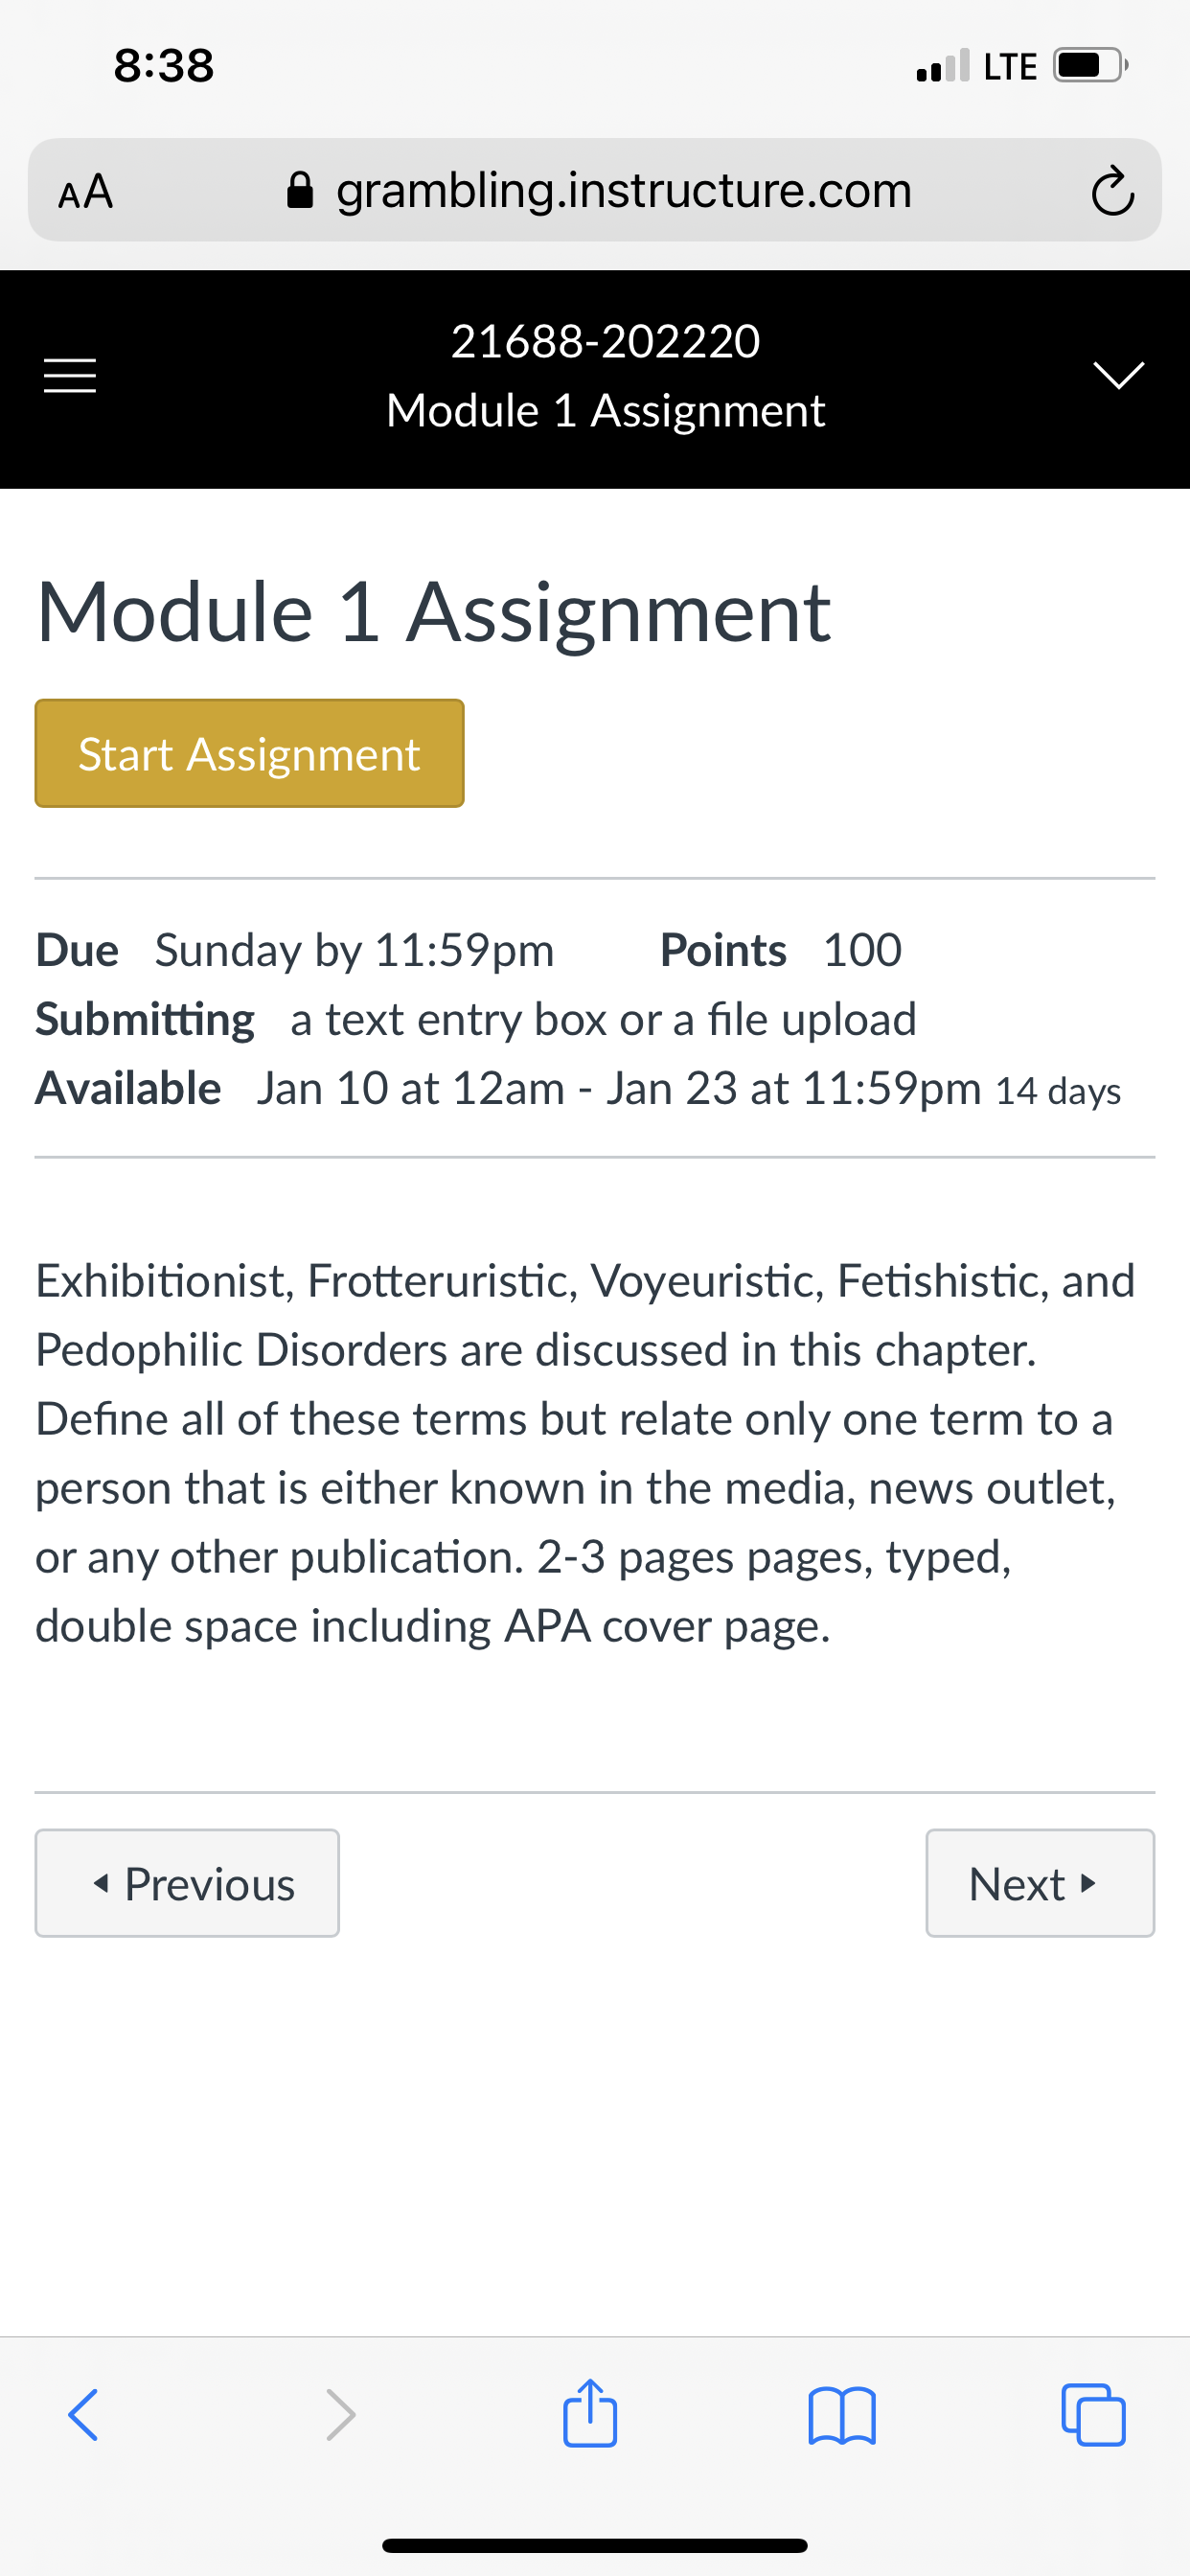Open the Safari tabs overview icon
Image resolution: width=1190 pixels, height=2576 pixels.
coord(1093,2415)
